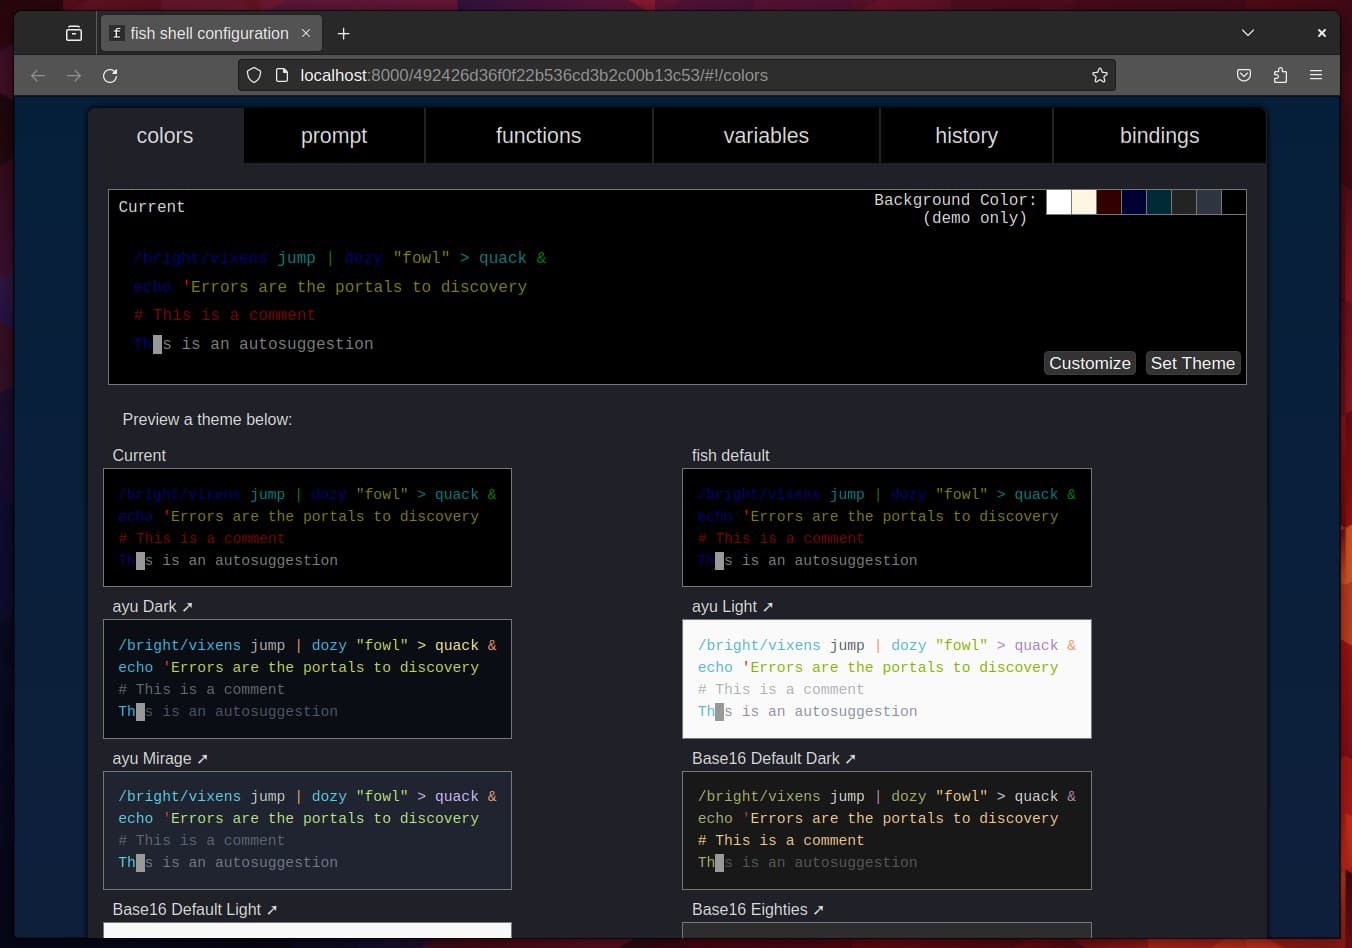
Task: Open the Firefox application menu
Action: click(1316, 75)
